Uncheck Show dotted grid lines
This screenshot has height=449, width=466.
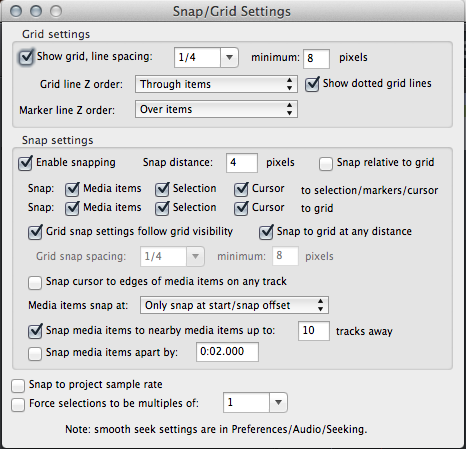pyautogui.click(x=312, y=84)
